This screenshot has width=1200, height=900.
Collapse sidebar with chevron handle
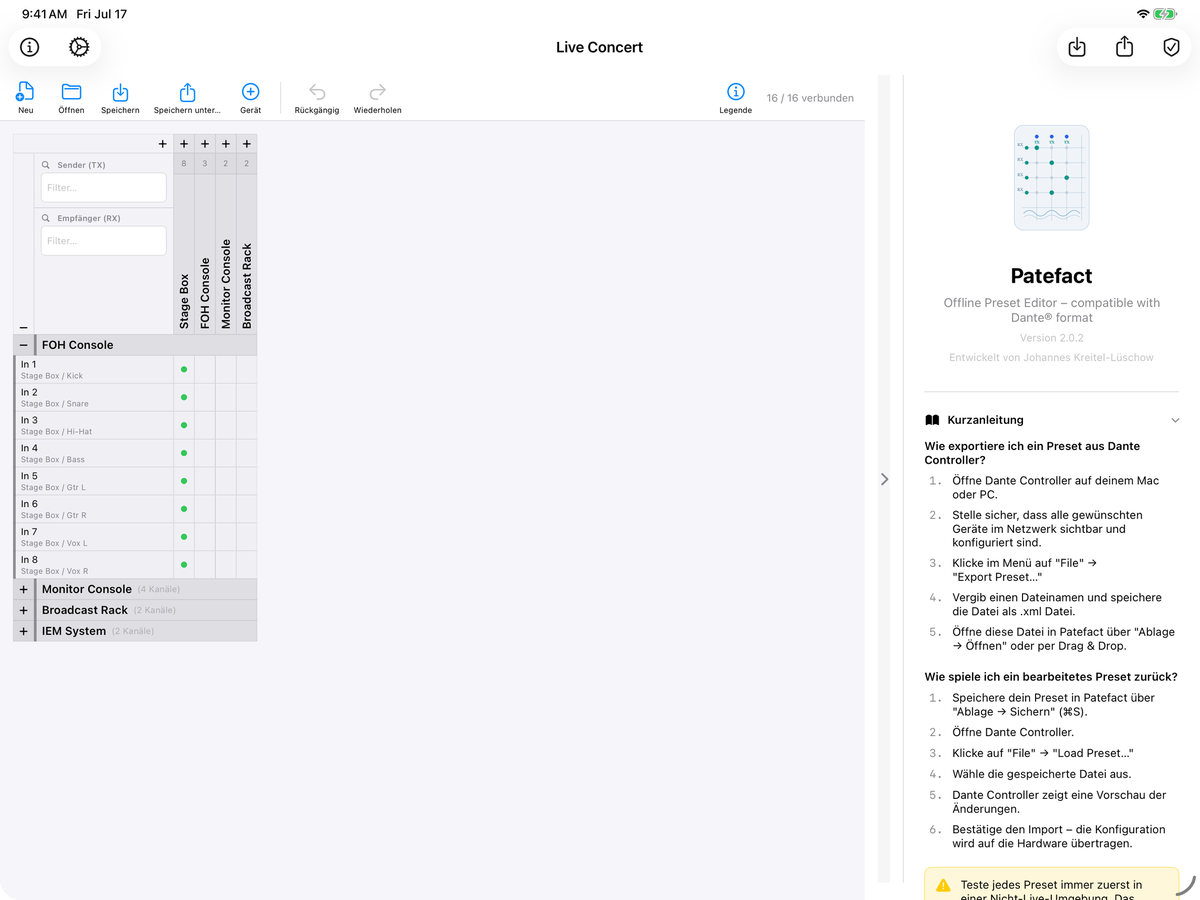pos(884,479)
